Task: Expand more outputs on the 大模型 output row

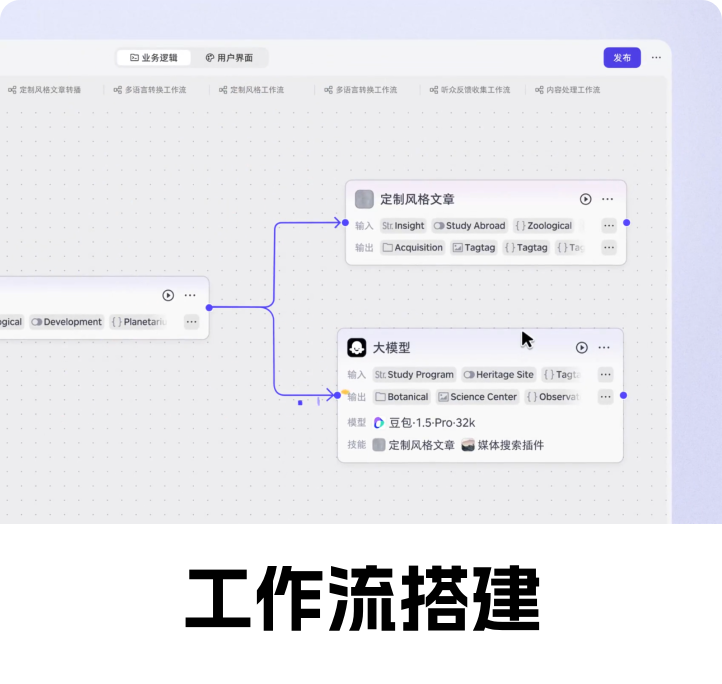Action: coord(606,397)
